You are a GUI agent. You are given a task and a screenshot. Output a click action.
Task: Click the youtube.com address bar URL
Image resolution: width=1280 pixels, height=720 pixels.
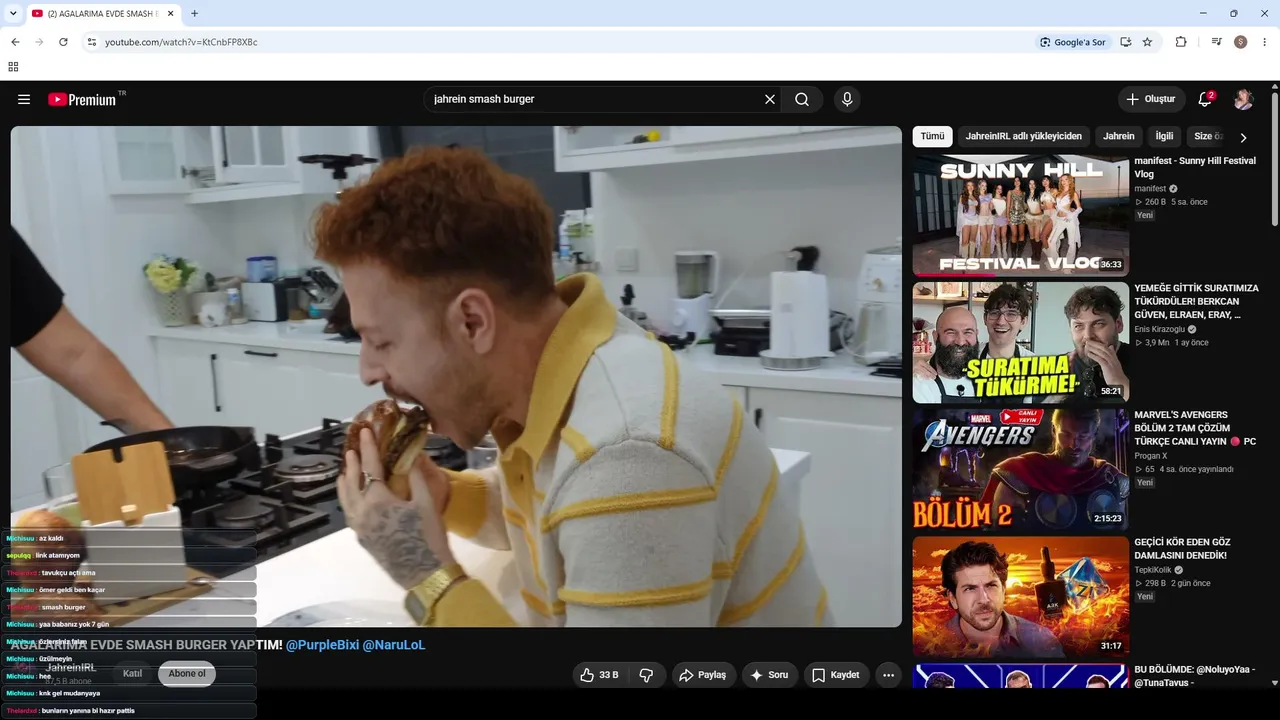pyautogui.click(x=181, y=42)
